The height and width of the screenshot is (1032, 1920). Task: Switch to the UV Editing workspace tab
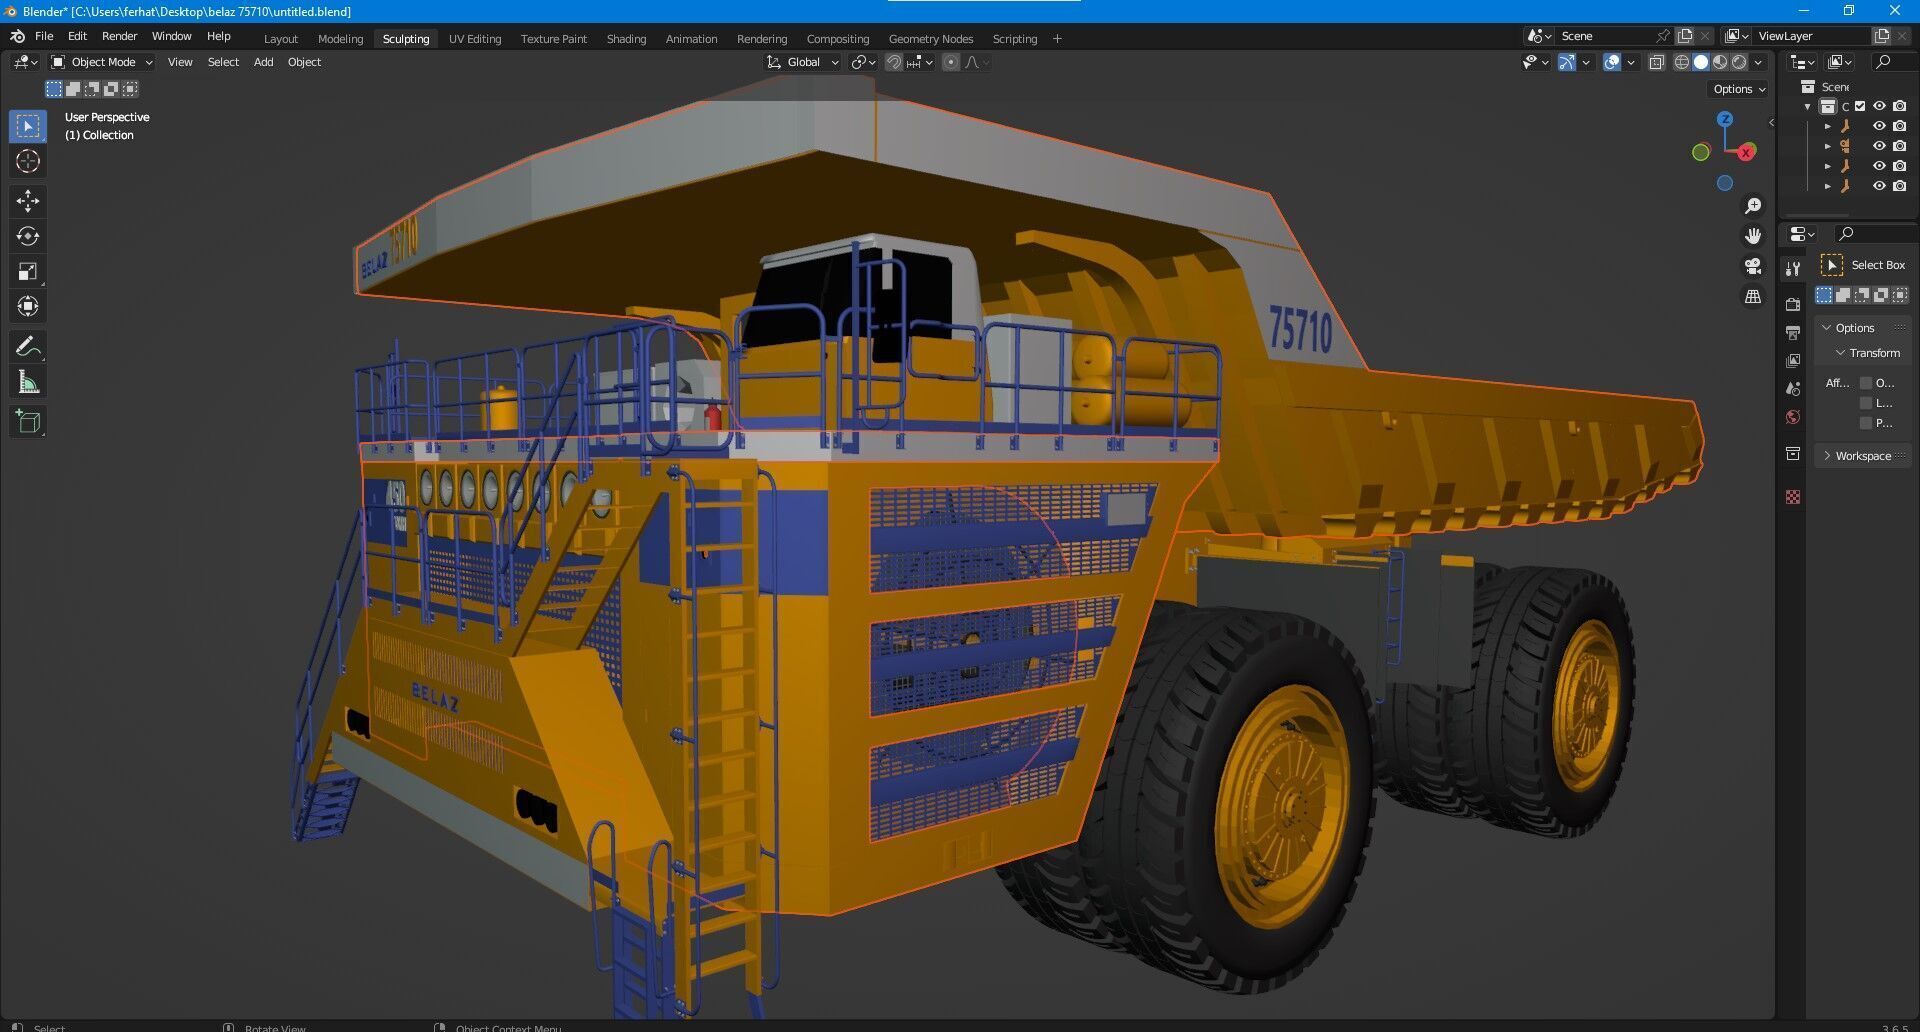click(475, 39)
